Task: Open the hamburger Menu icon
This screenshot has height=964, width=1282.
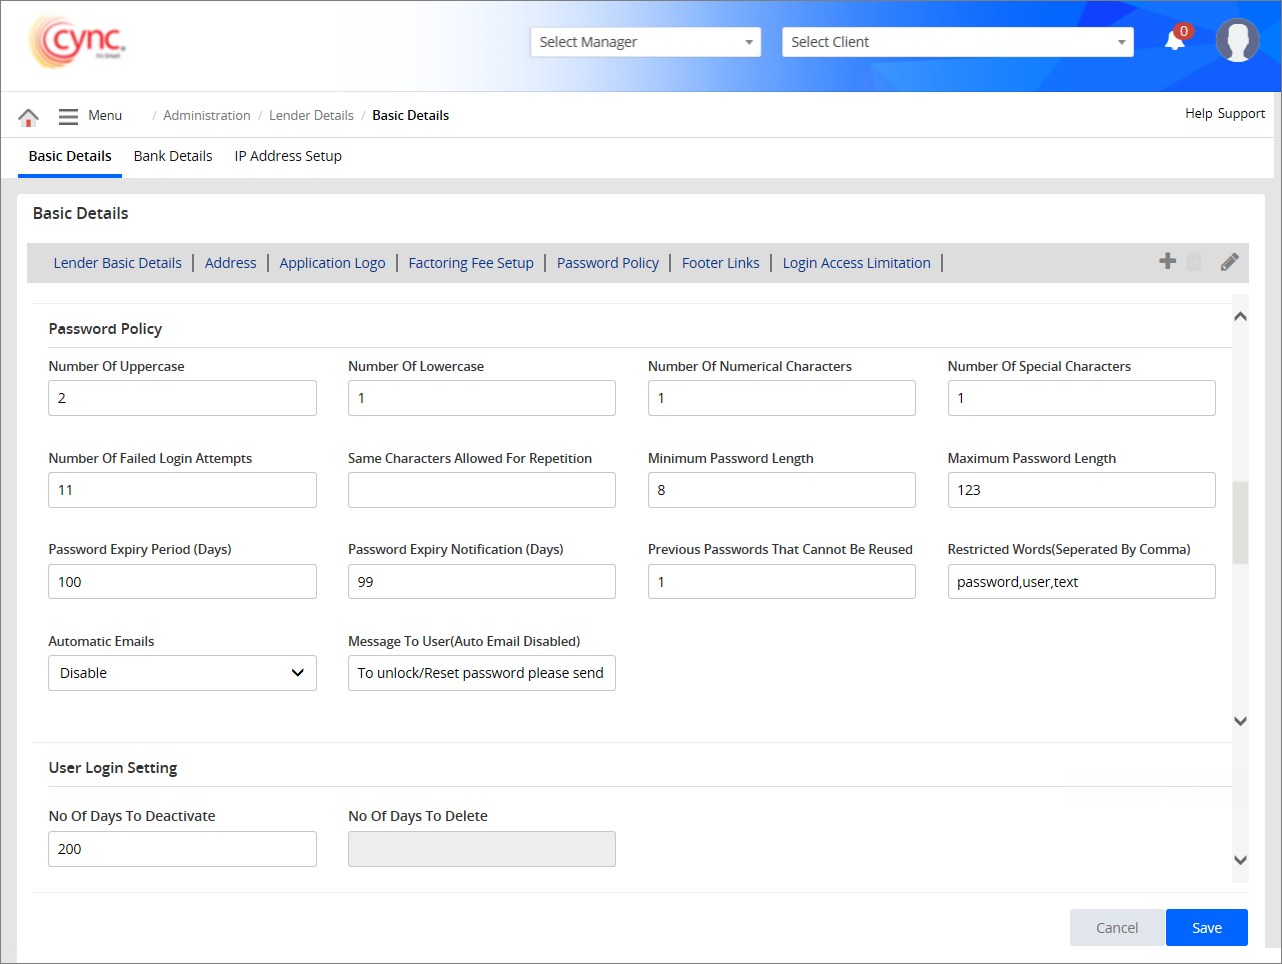Action: tap(68, 116)
